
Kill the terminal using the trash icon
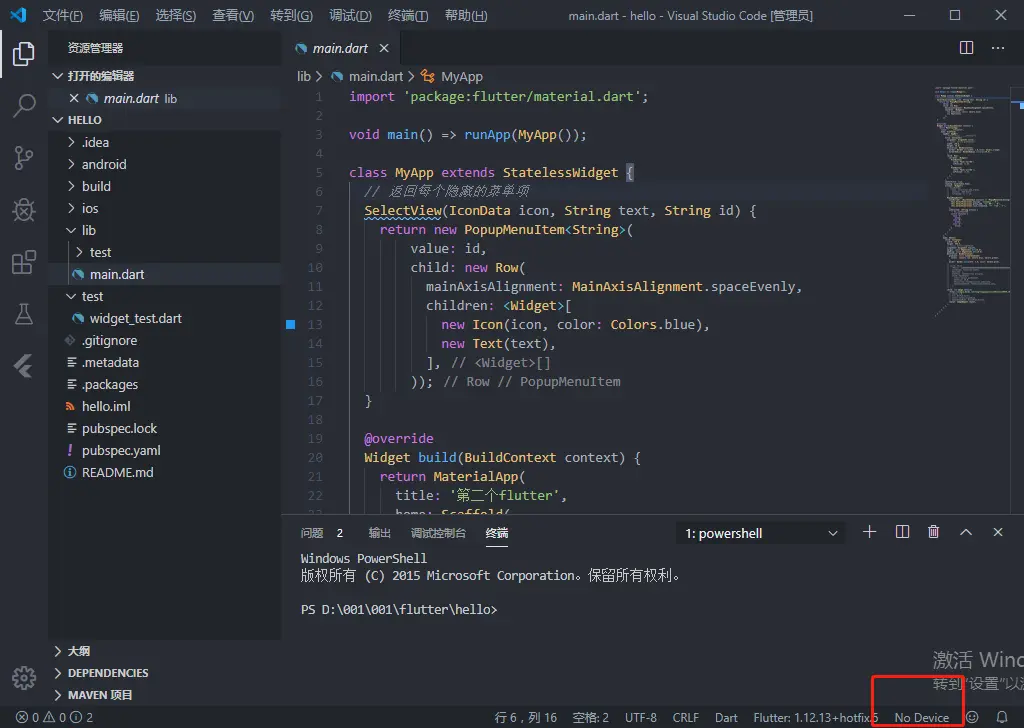[933, 532]
